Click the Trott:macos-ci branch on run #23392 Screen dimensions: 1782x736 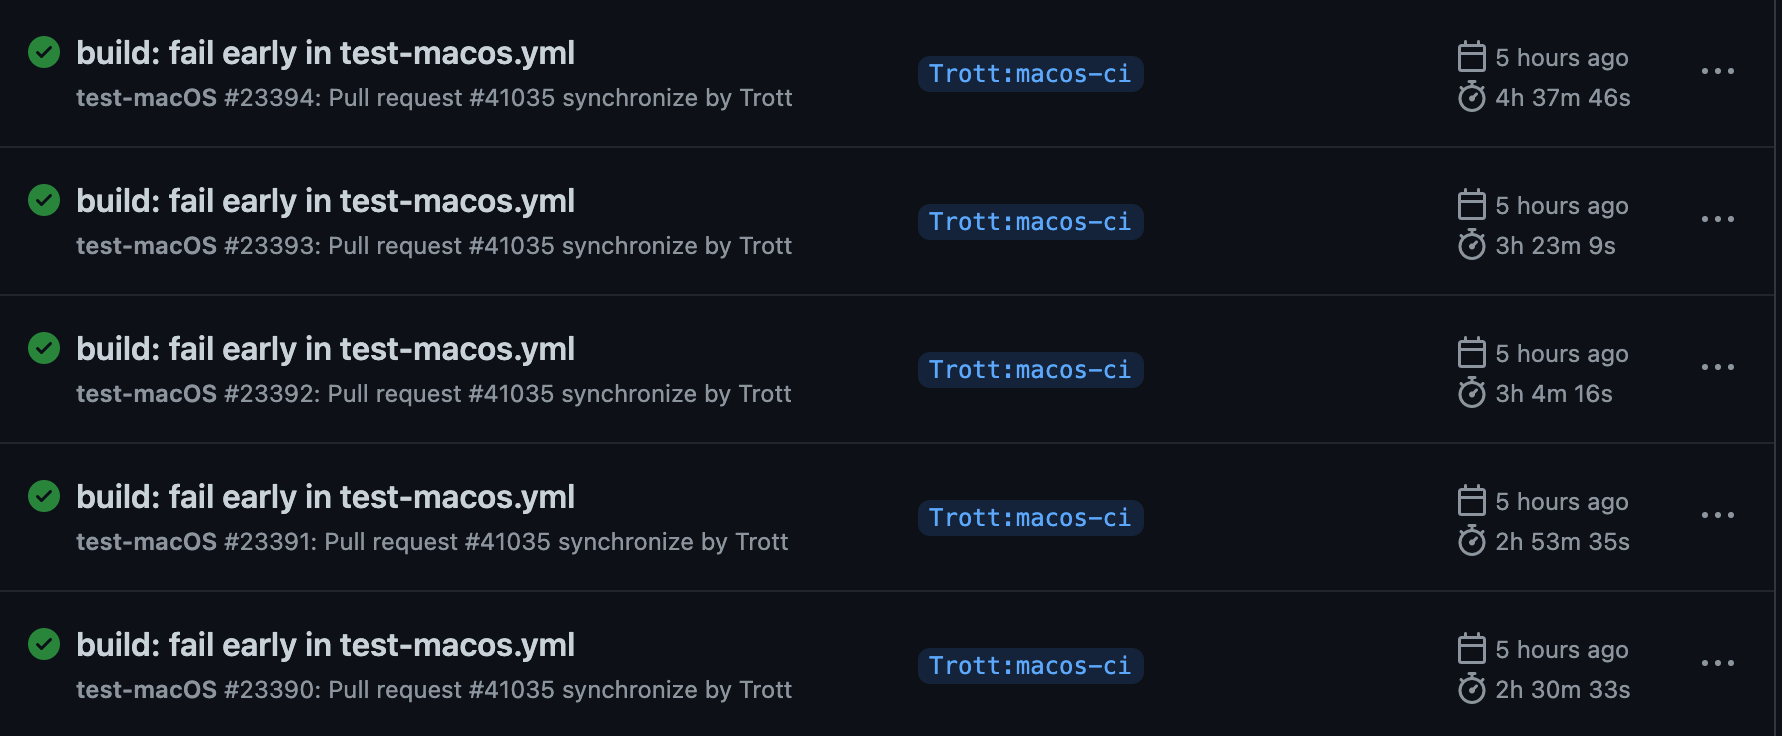pyautogui.click(x=1030, y=370)
